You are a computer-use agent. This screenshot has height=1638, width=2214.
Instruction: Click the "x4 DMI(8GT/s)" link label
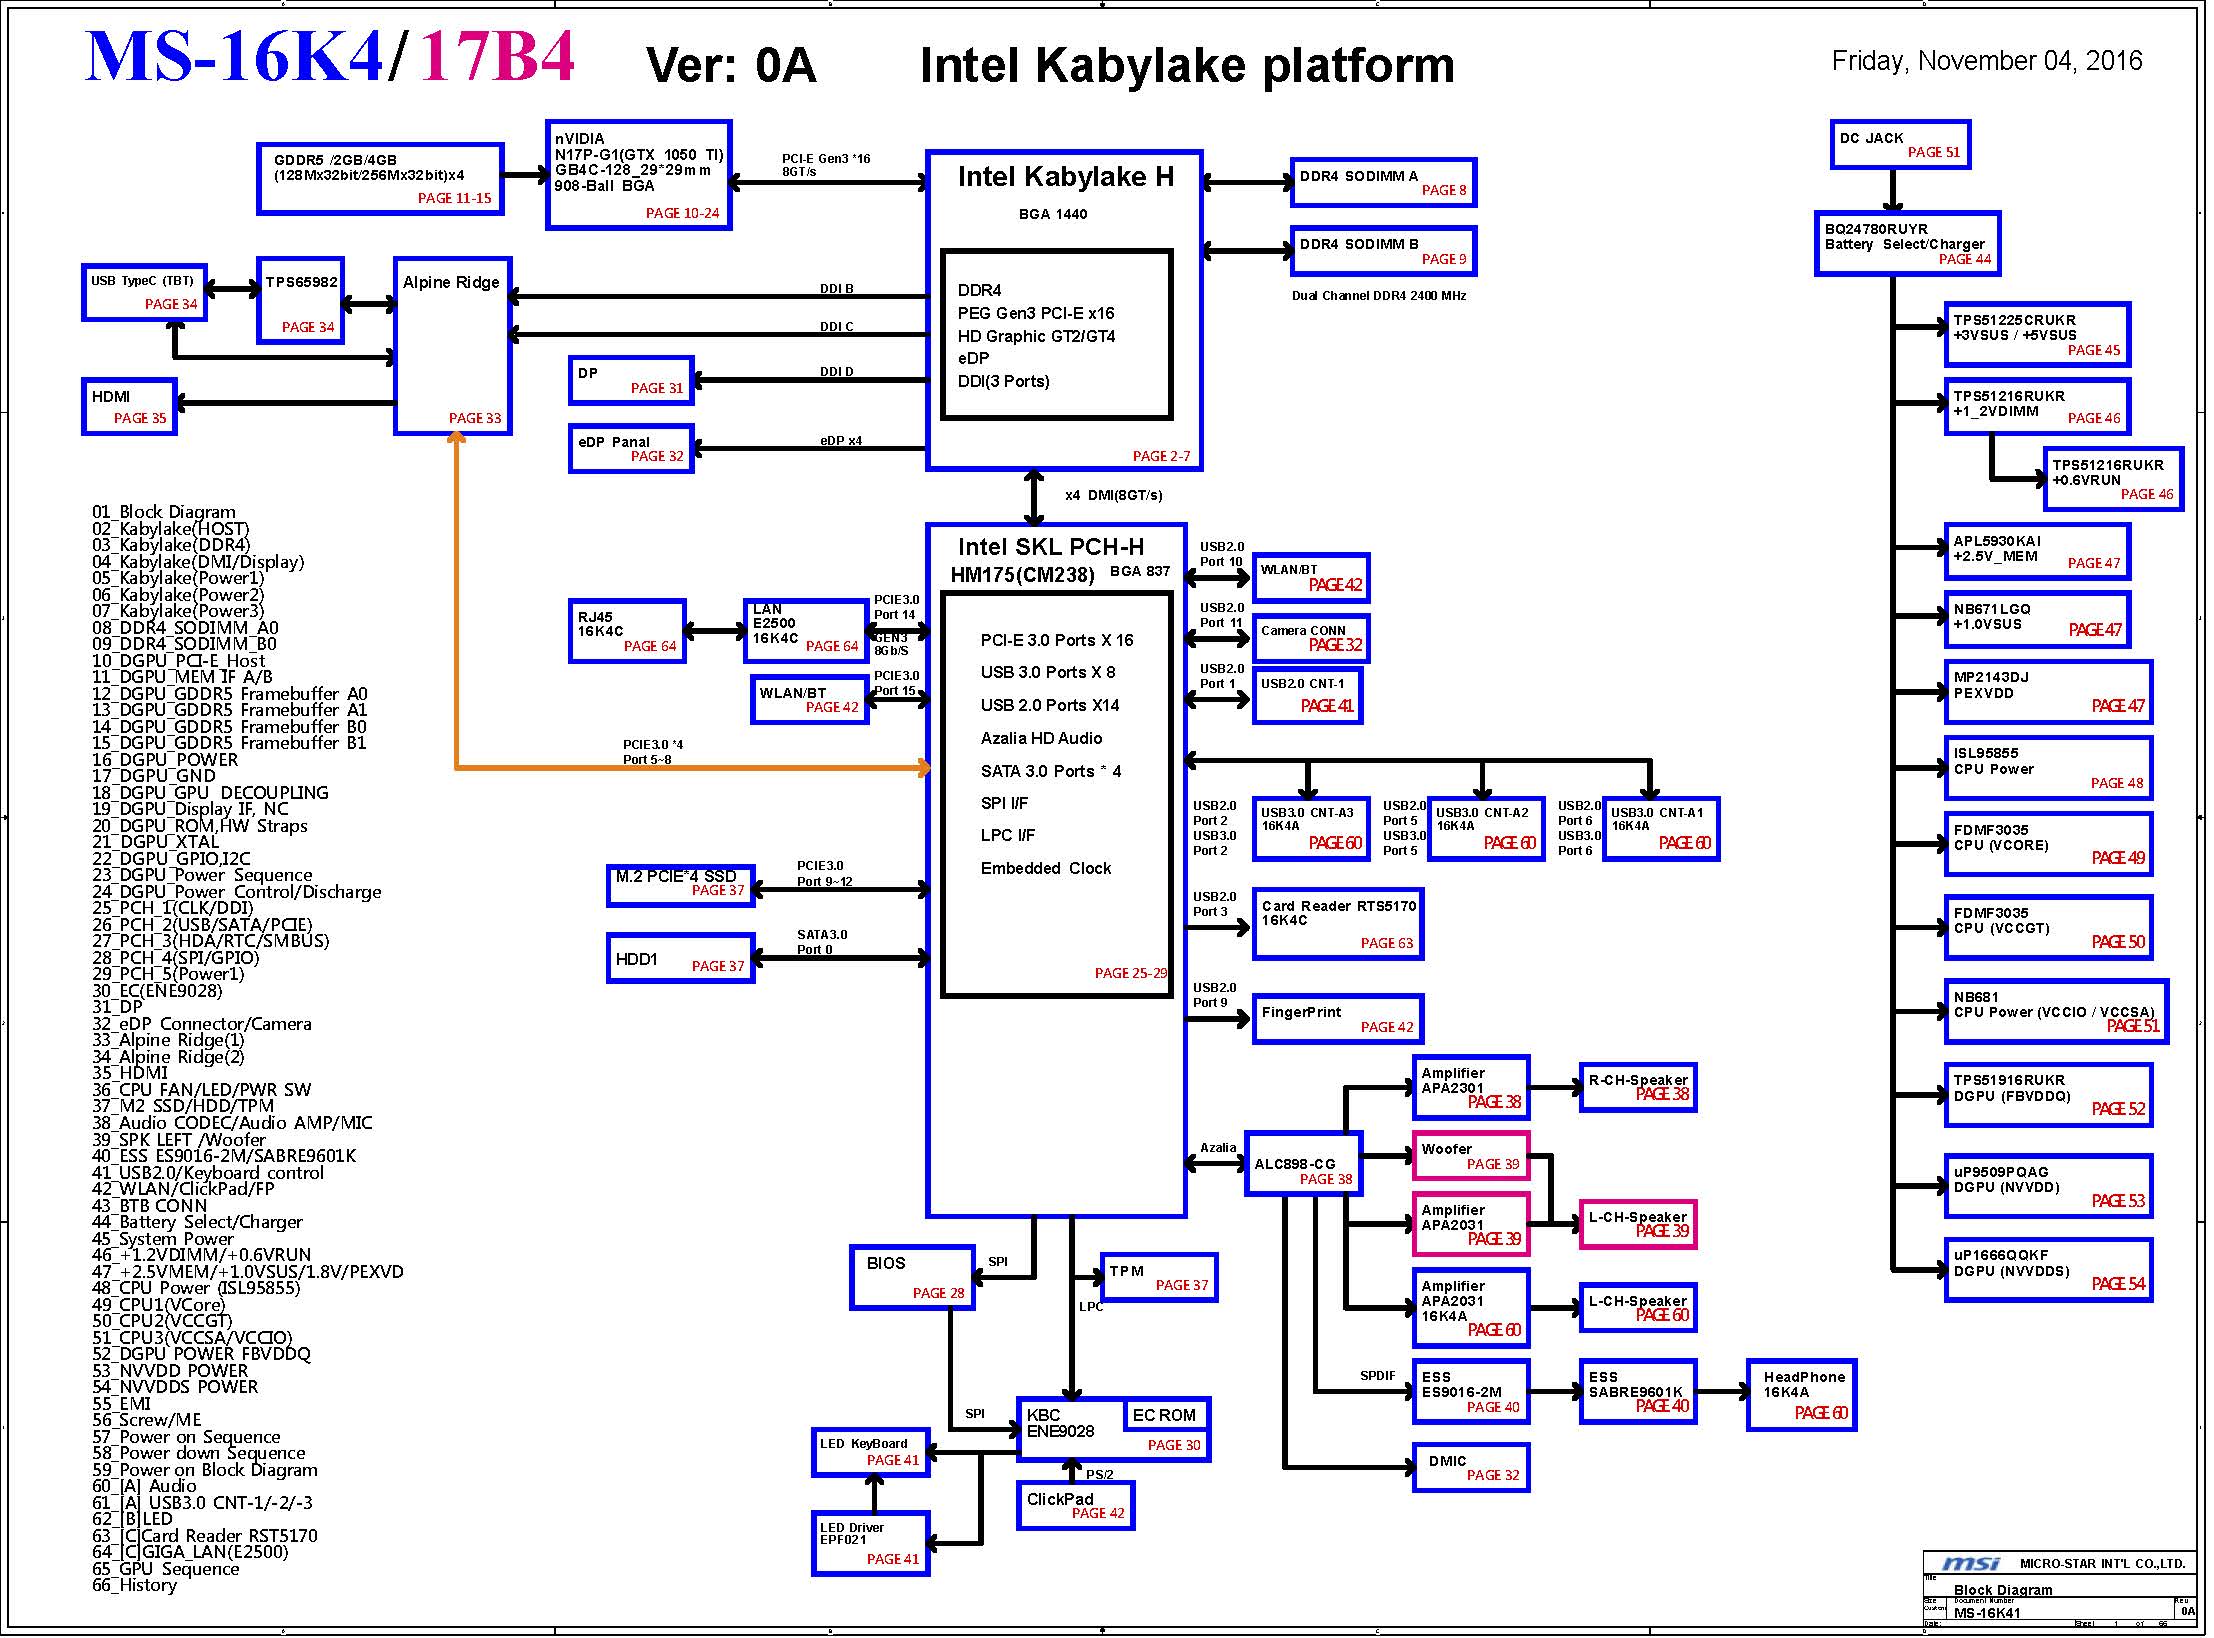[x=1113, y=495]
